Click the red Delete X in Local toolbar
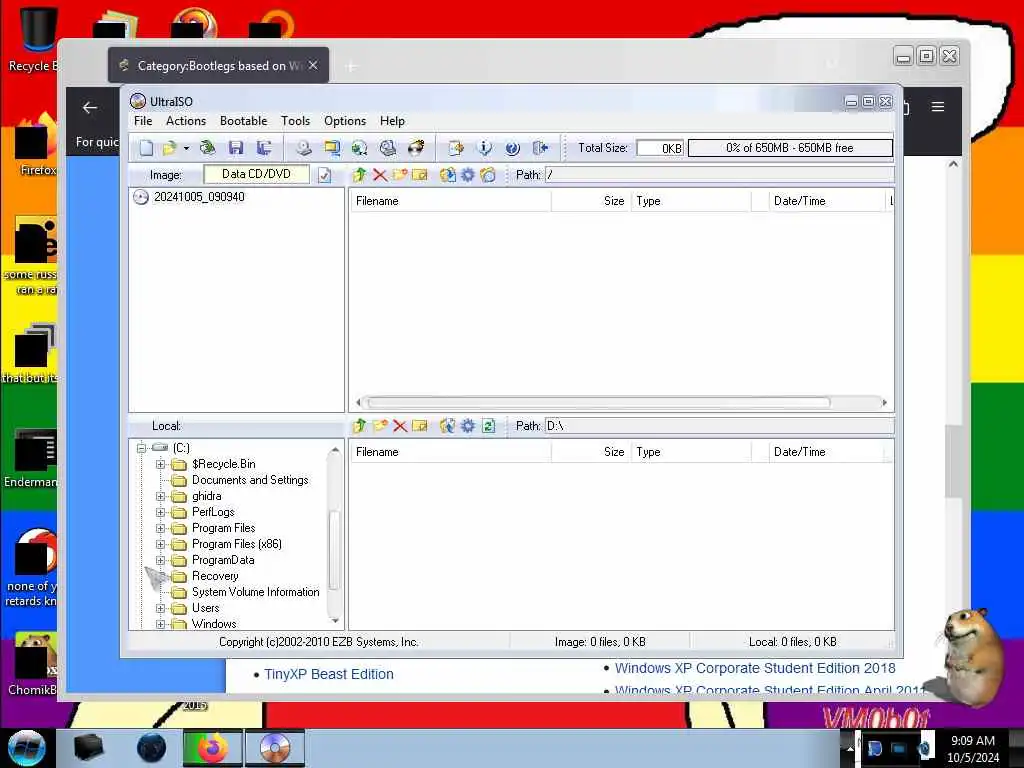 pos(400,426)
